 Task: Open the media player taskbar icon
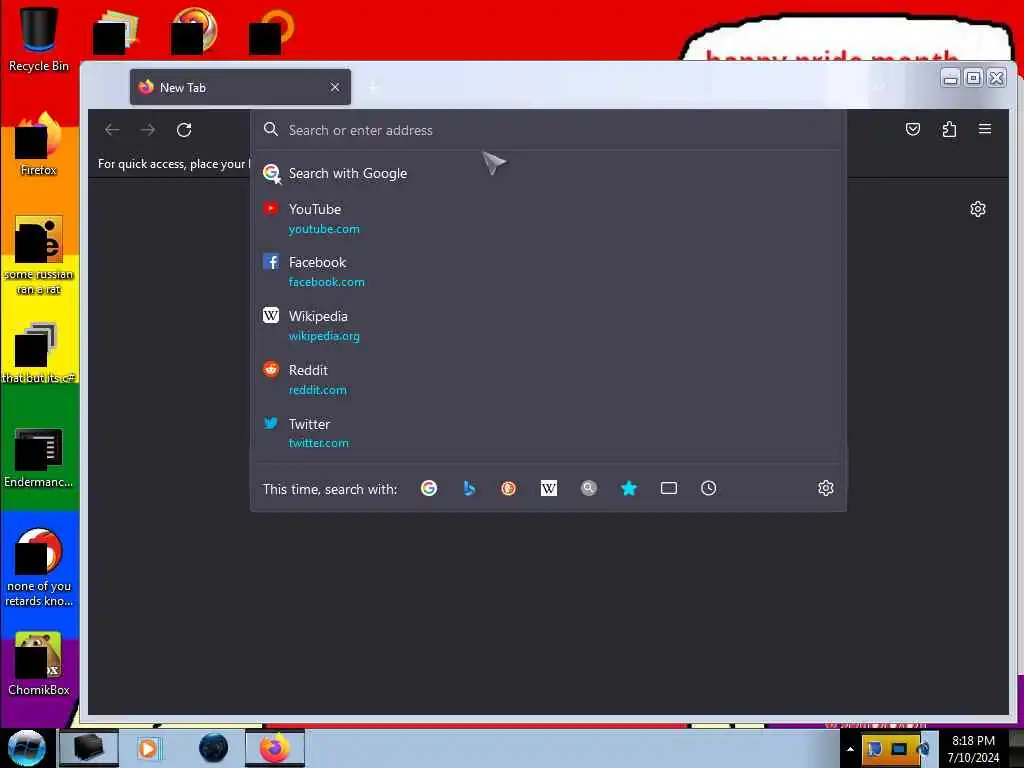pyautogui.click(x=148, y=748)
